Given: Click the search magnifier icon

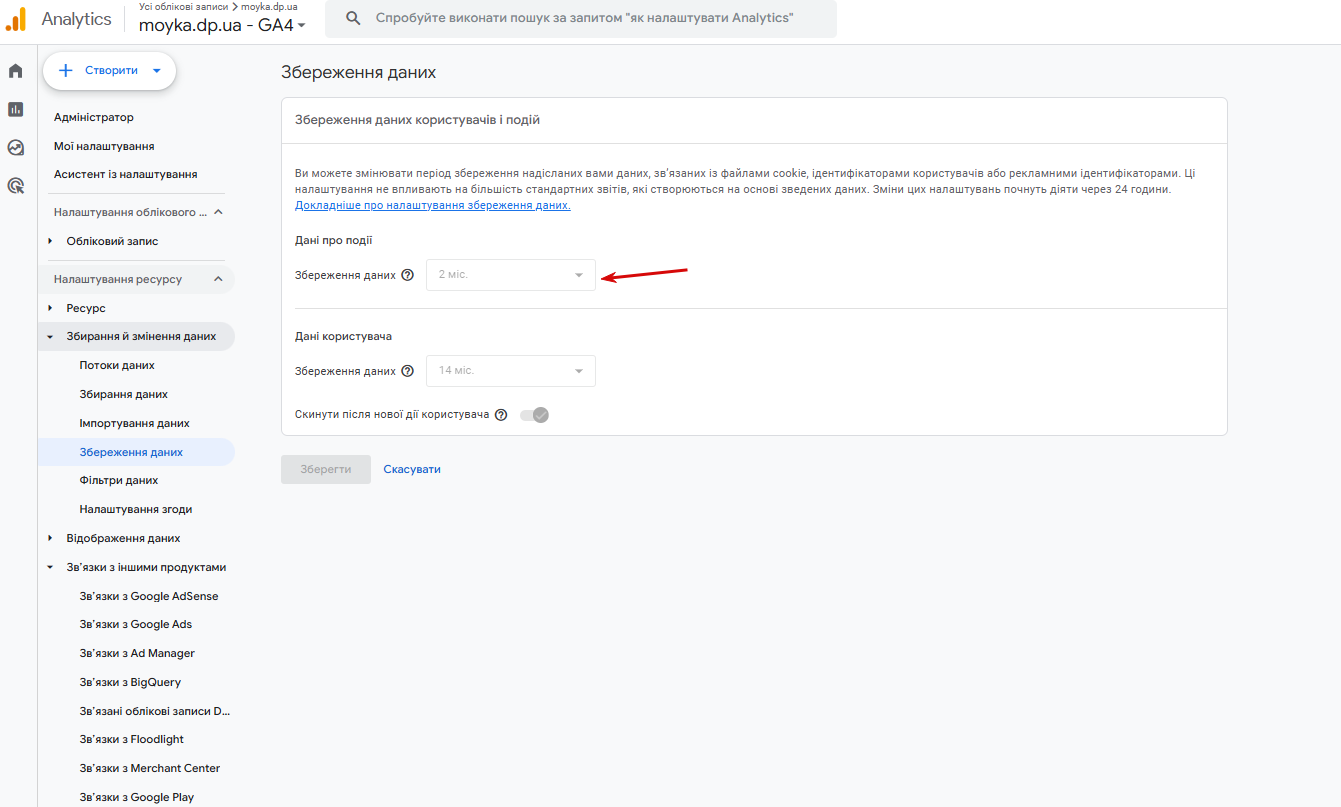Looking at the screenshot, I should 352,19.
